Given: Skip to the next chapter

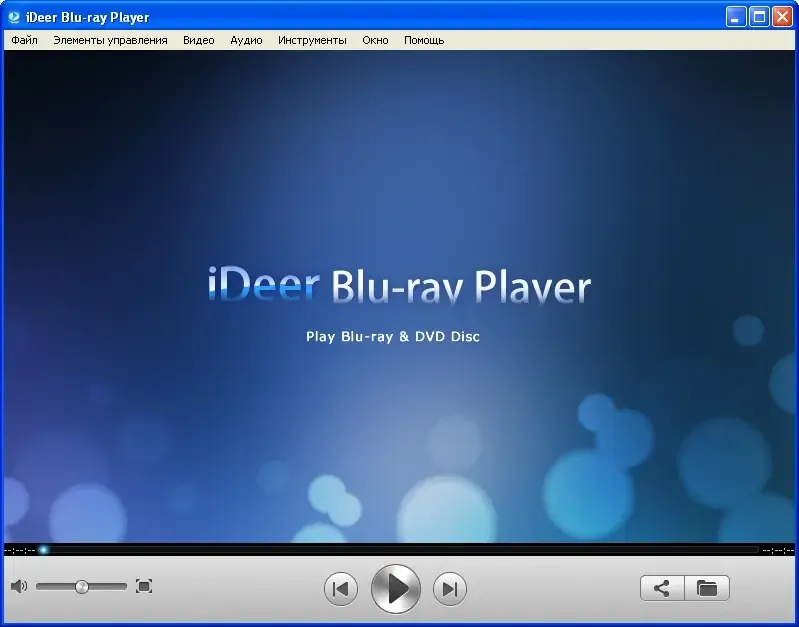Looking at the screenshot, I should [449, 589].
